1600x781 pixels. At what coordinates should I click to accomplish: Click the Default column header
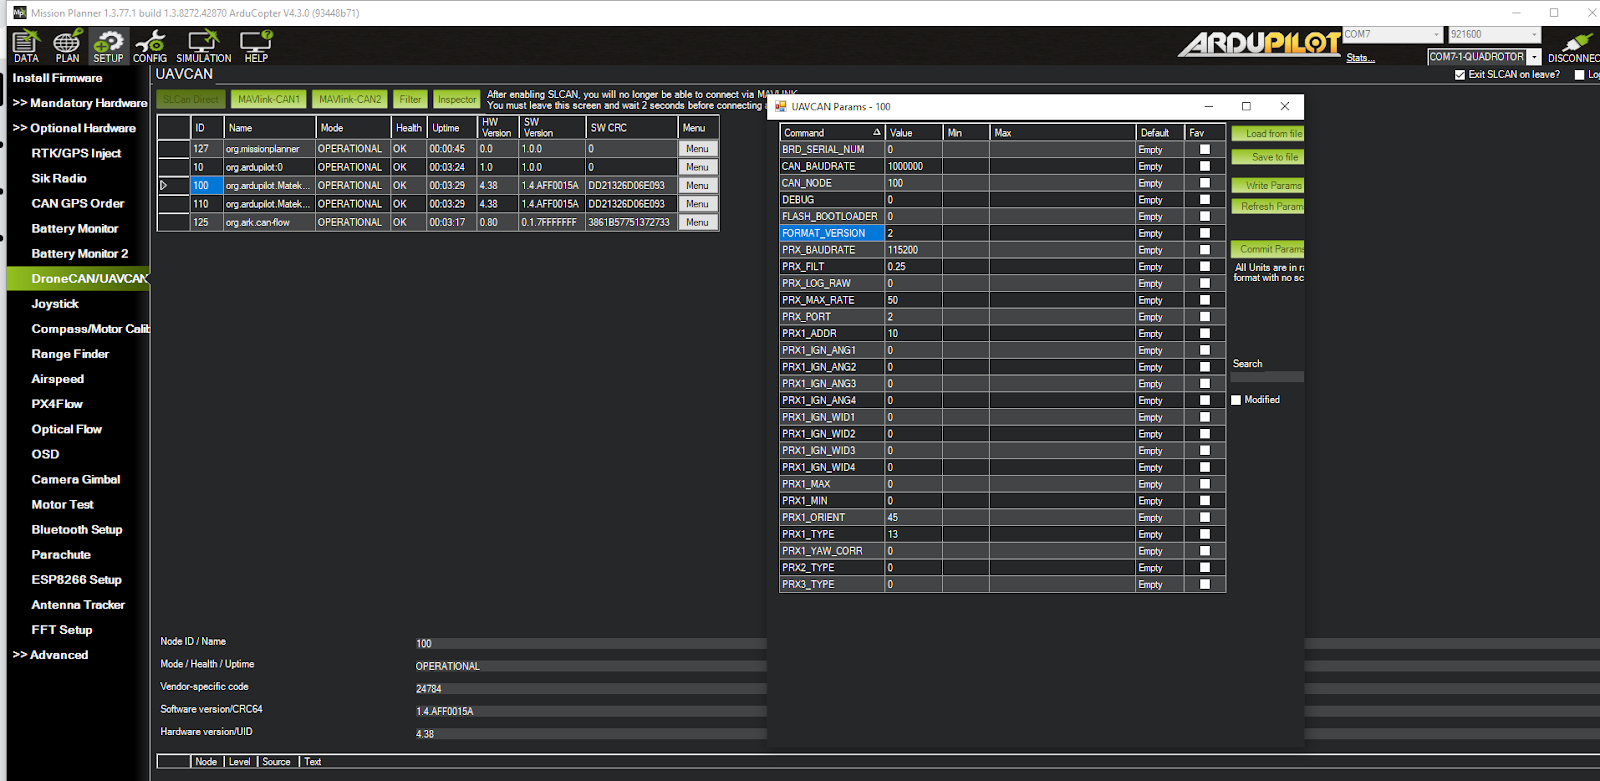click(1160, 132)
